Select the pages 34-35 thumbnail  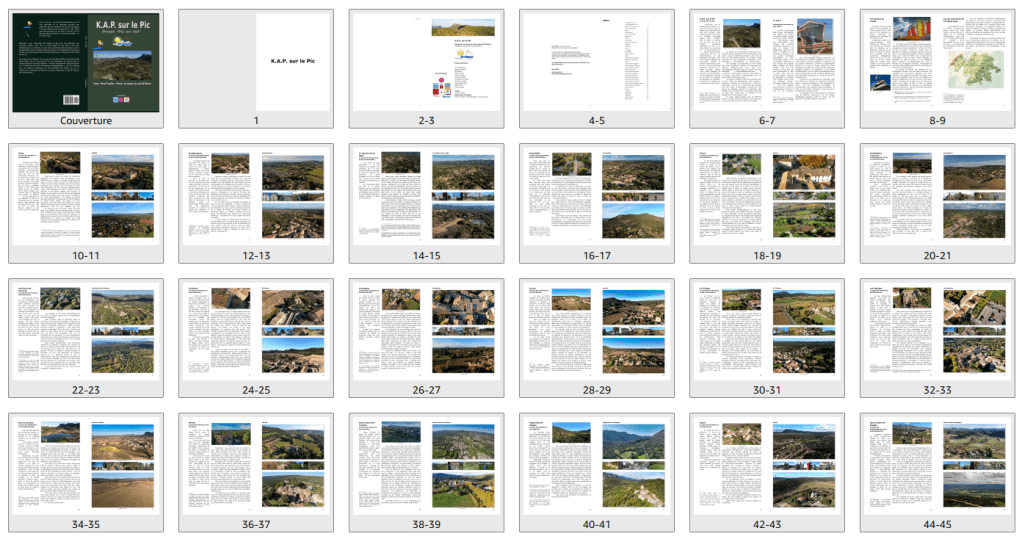pos(85,464)
